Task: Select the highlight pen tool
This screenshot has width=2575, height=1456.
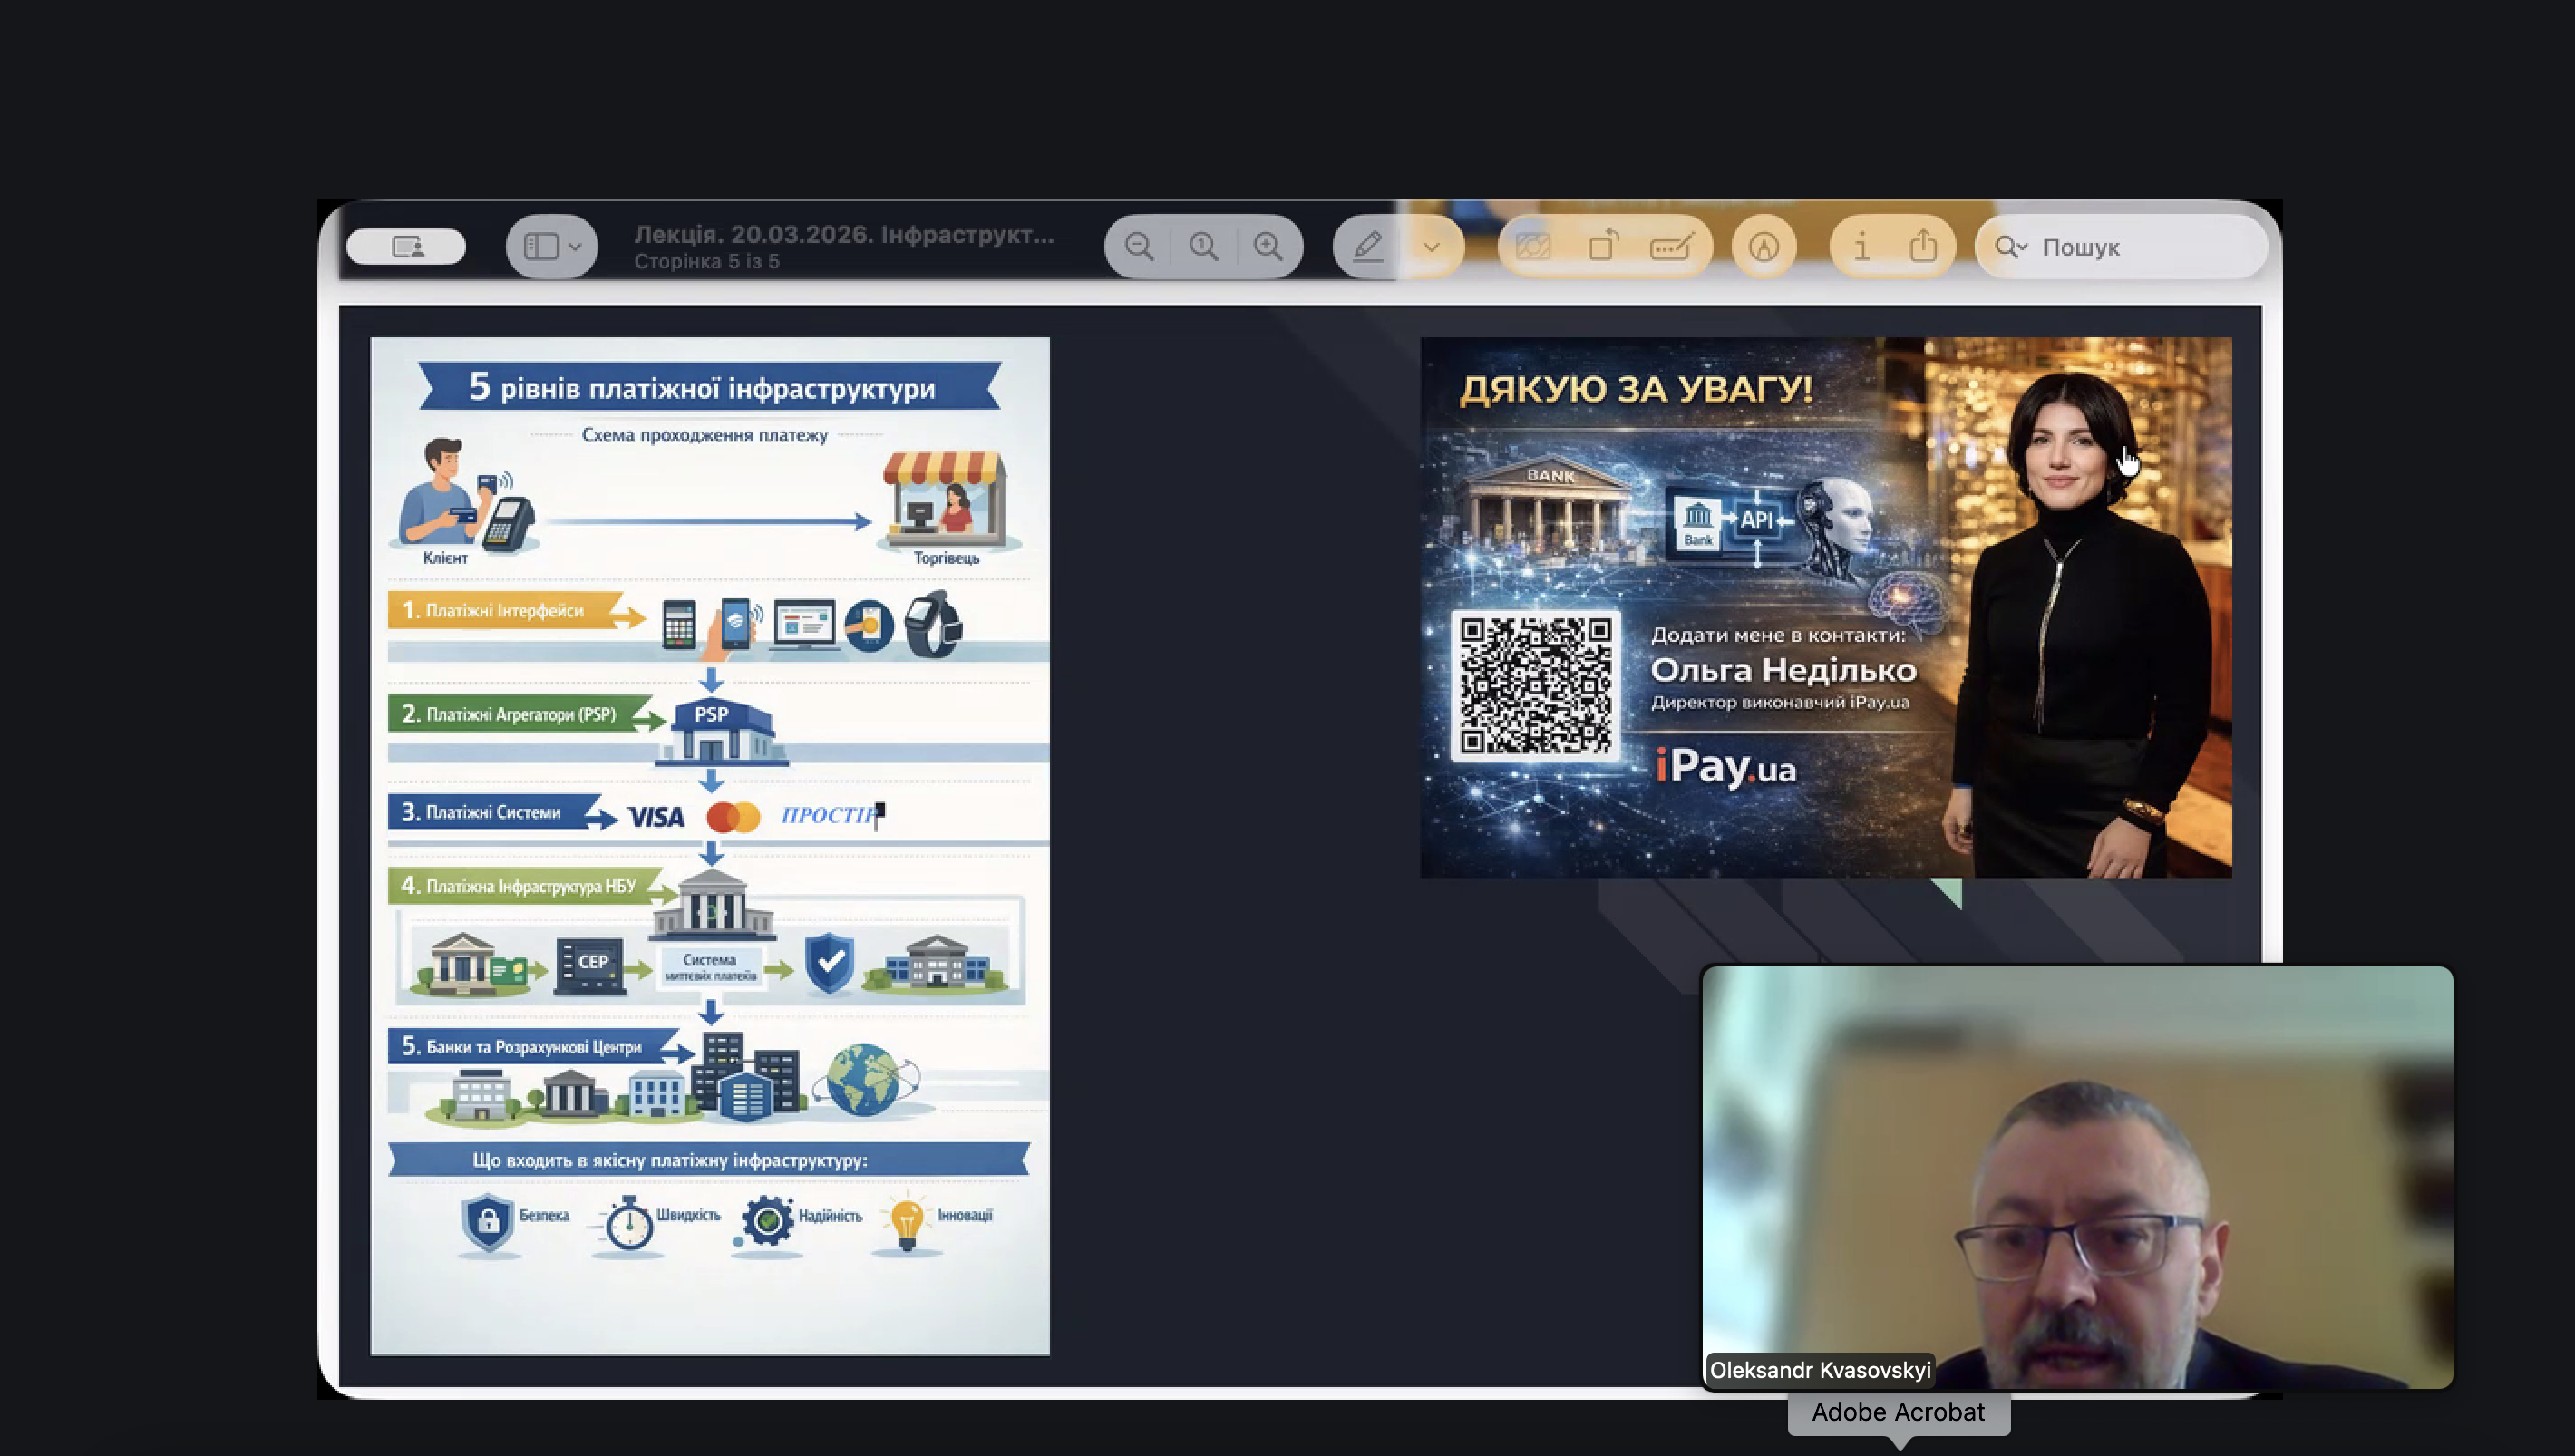Action: tap(1367, 246)
